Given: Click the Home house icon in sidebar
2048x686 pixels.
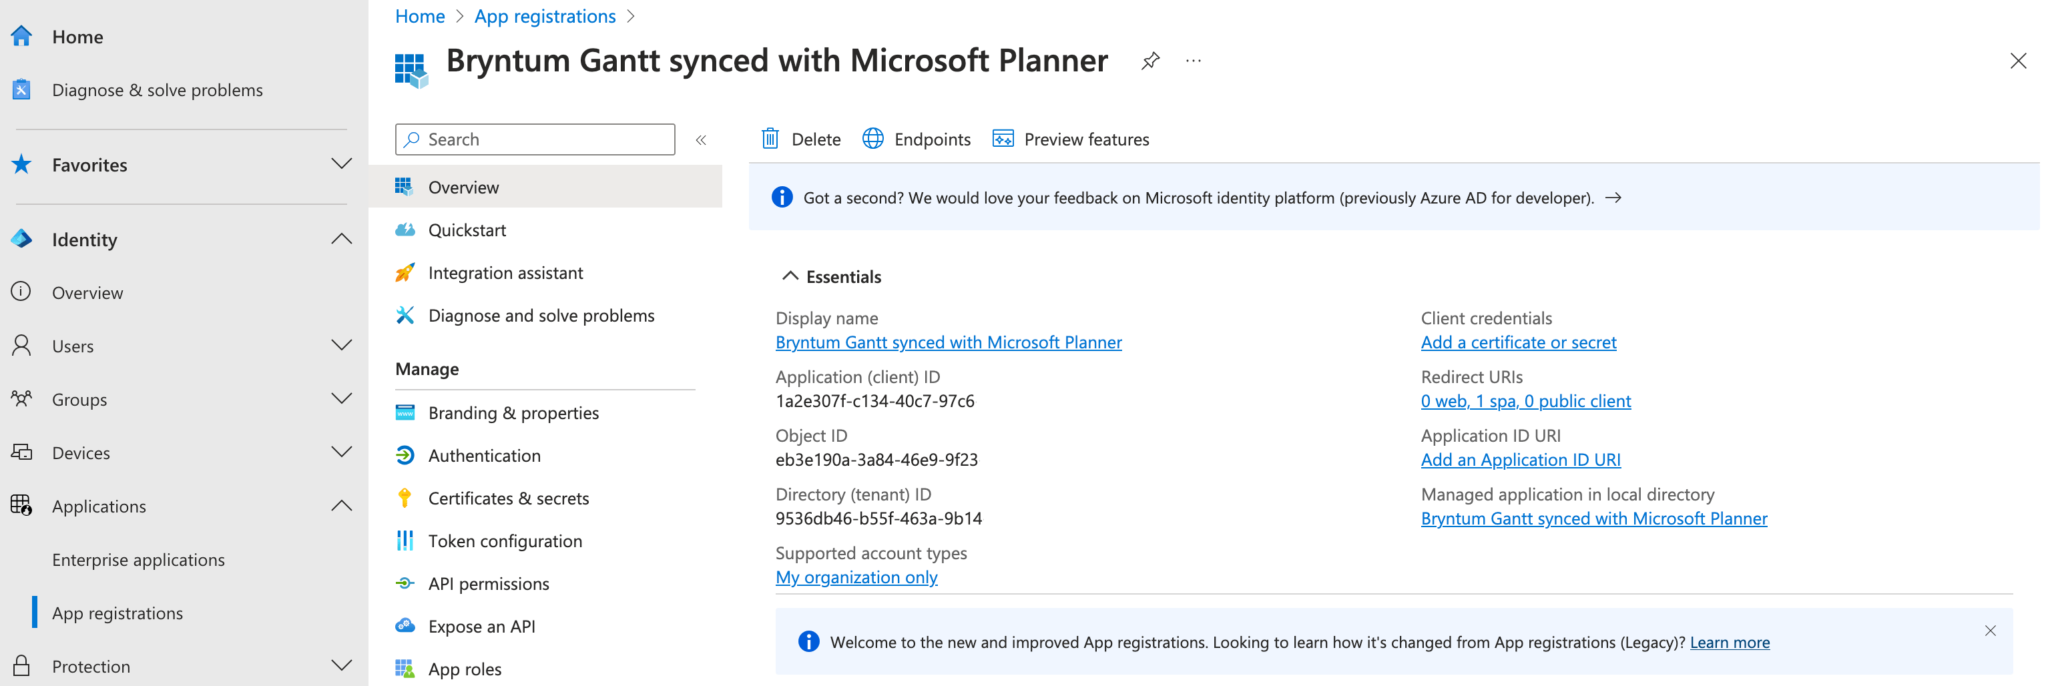Looking at the screenshot, I should pyautogui.click(x=21, y=36).
